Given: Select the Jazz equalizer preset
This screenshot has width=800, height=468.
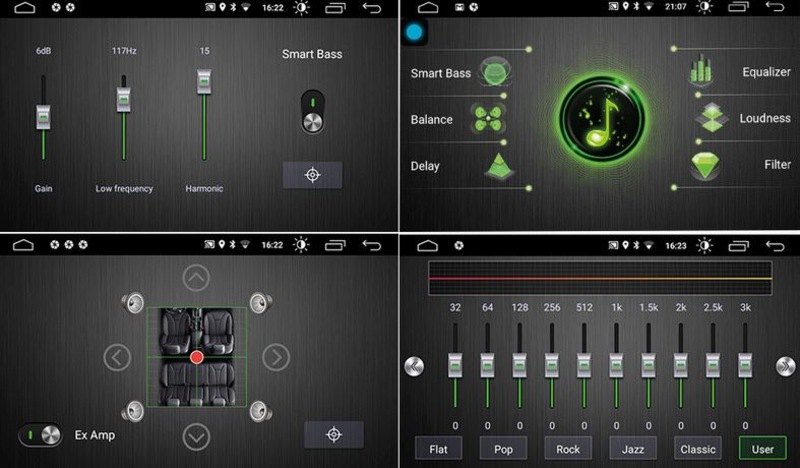Looking at the screenshot, I should tap(633, 448).
